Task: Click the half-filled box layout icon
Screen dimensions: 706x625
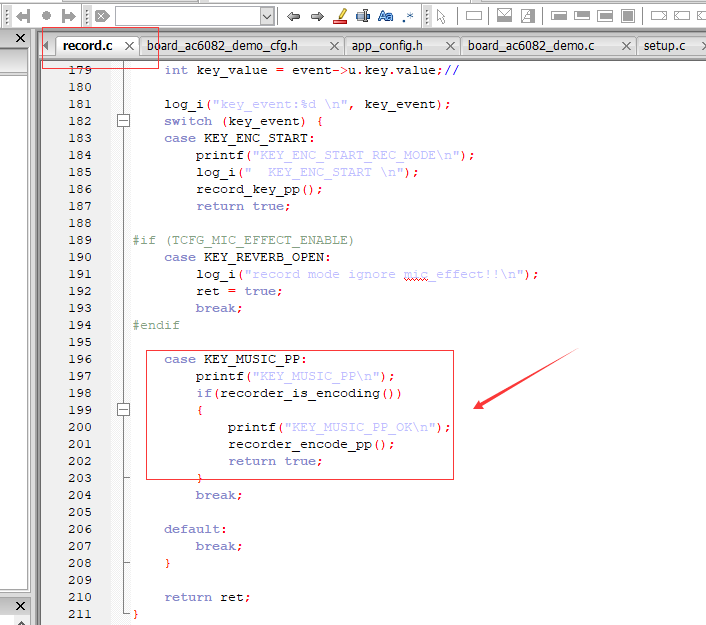Action: click(605, 16)
